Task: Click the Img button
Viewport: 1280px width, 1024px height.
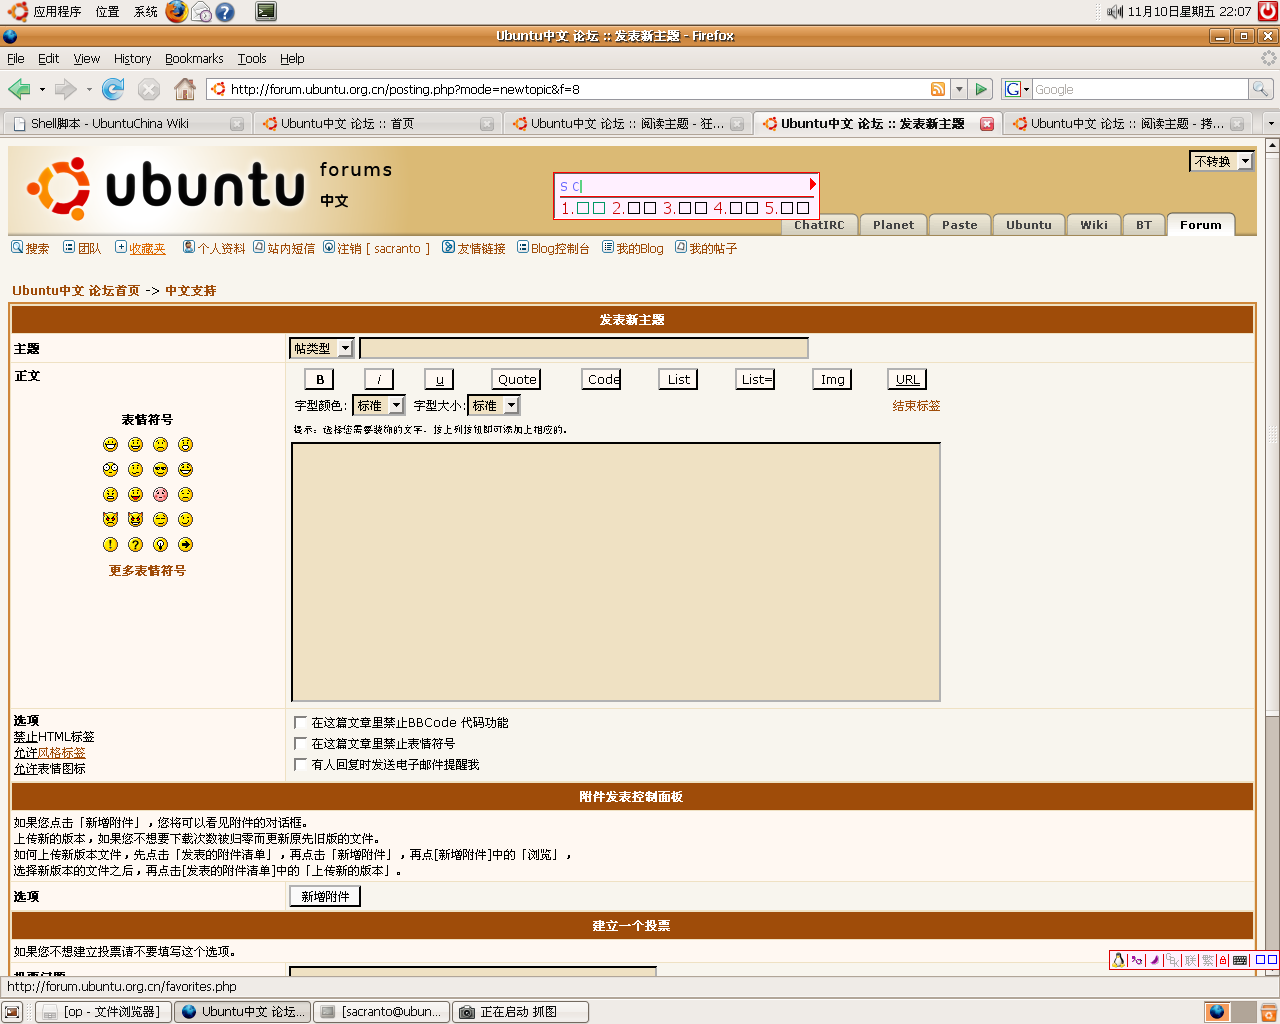Action: (x=833, y=379)
